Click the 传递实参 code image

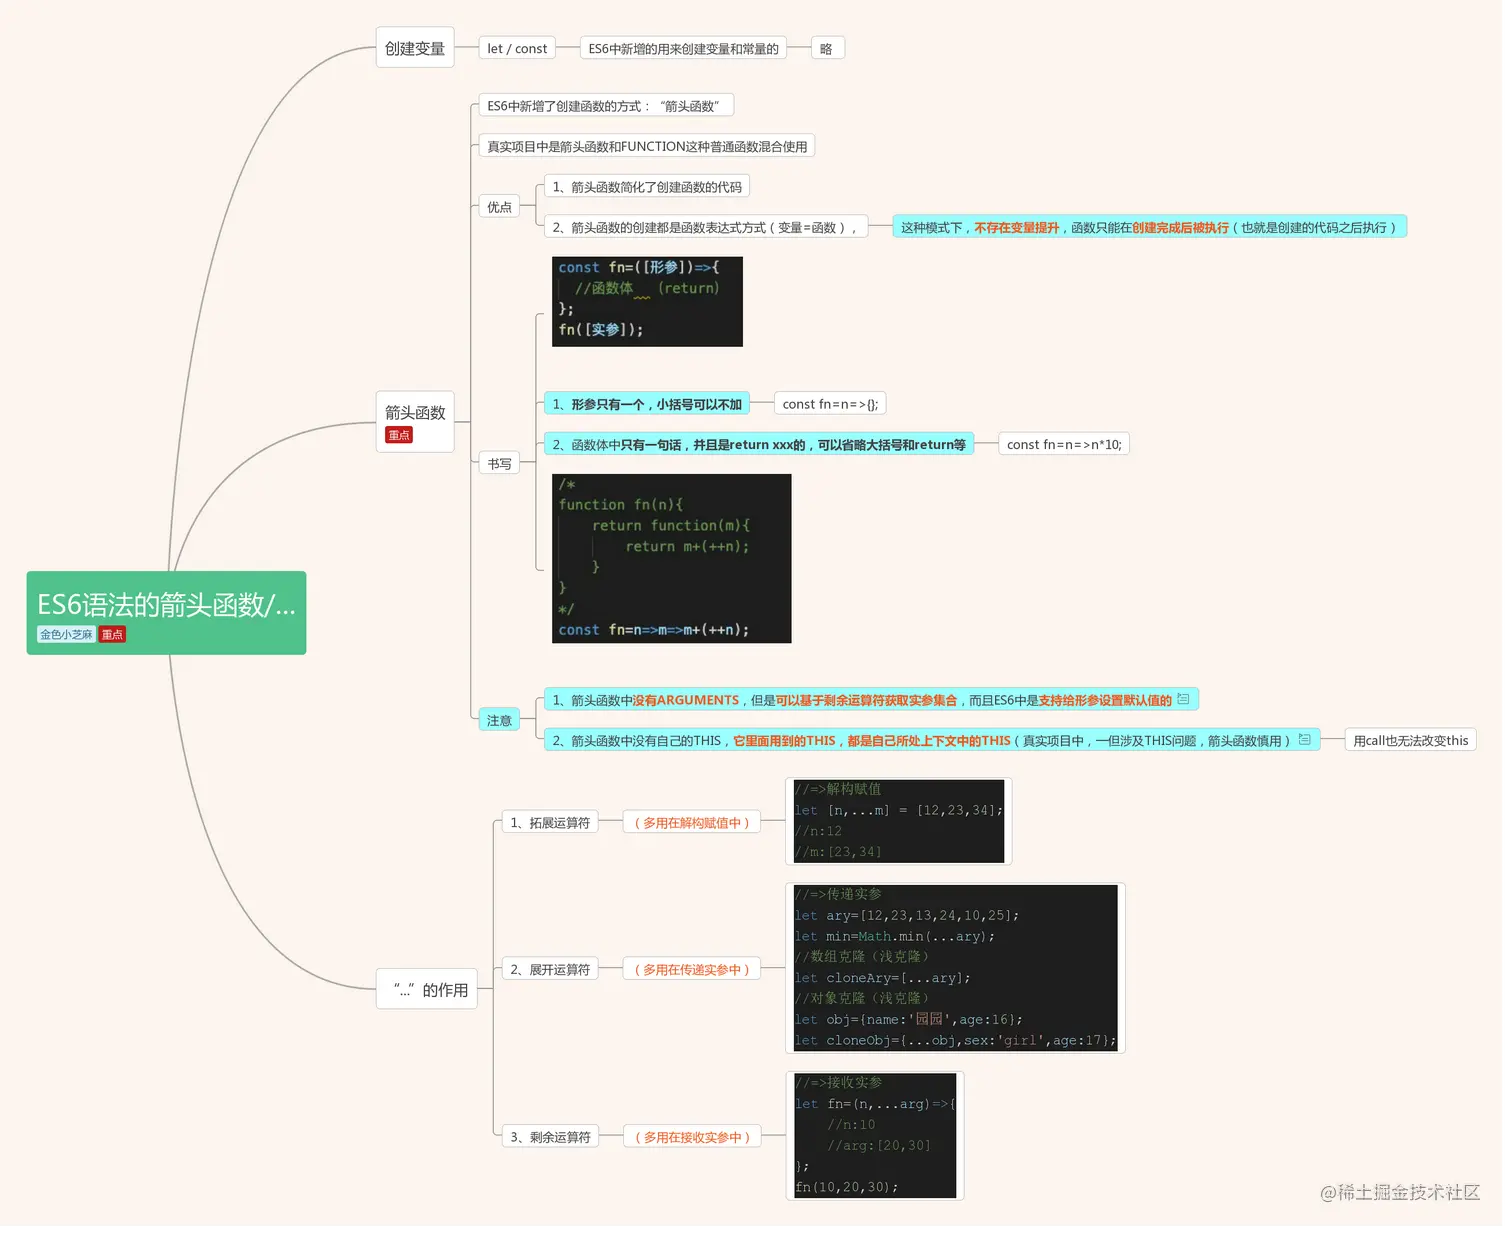coord(956,967)
